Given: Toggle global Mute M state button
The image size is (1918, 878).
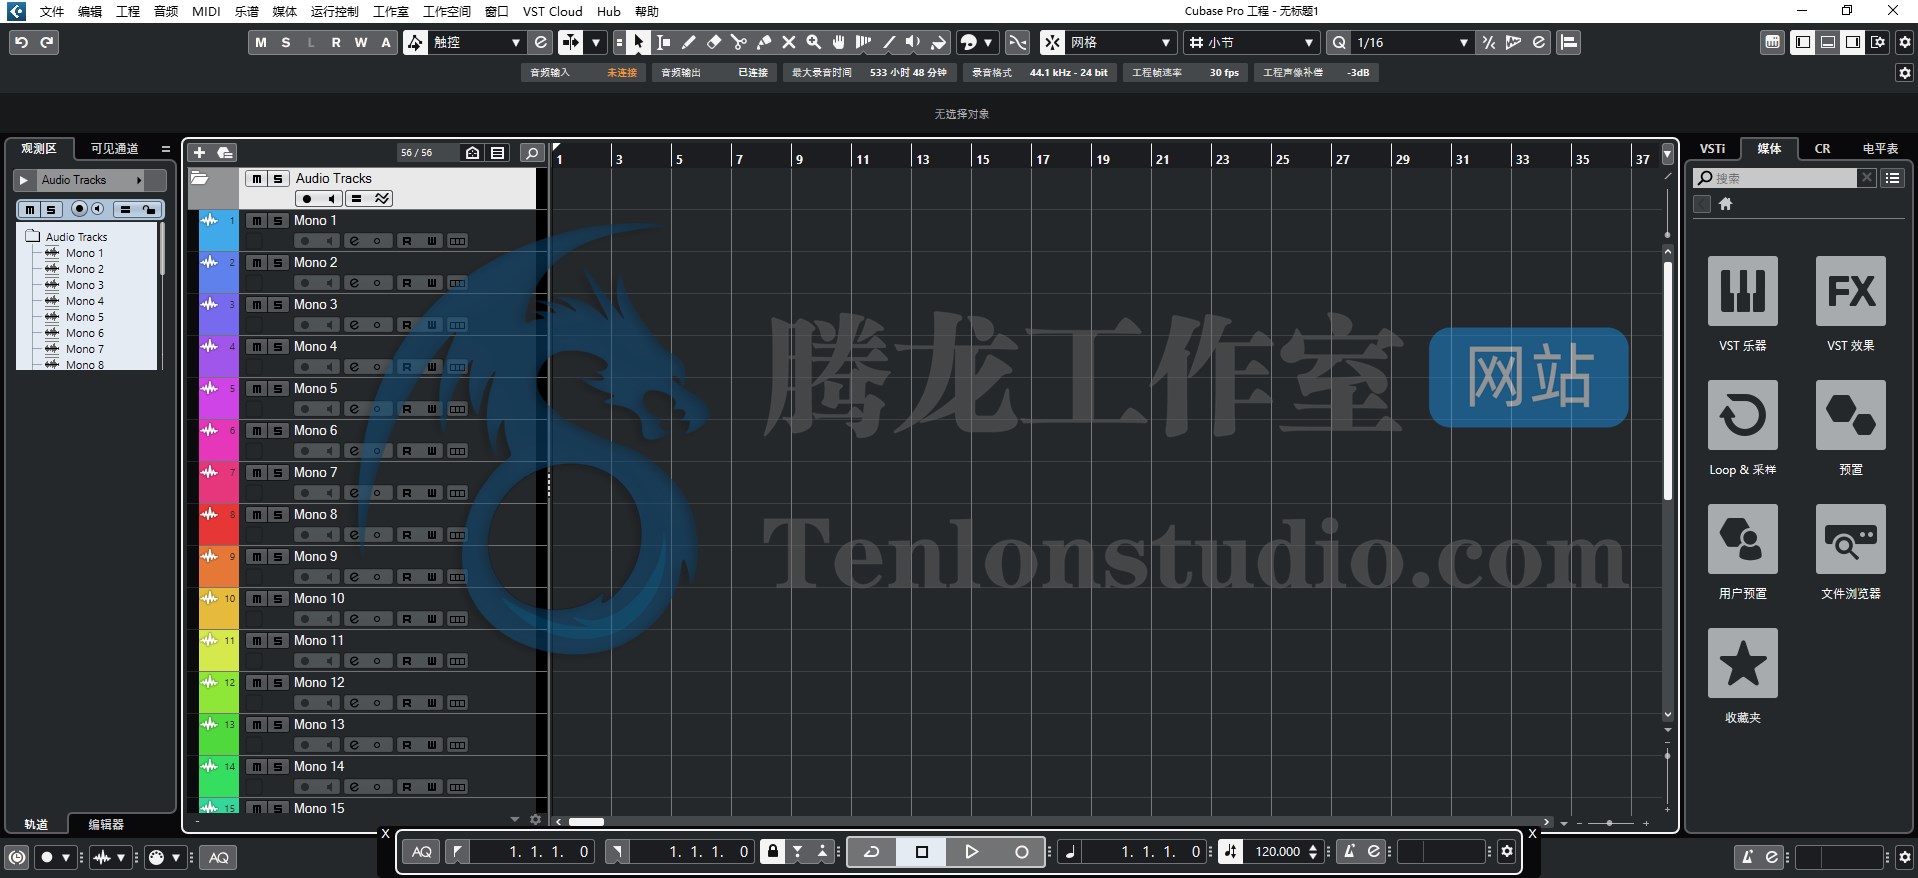Looking at the screenshot, I should coord(261,42).
